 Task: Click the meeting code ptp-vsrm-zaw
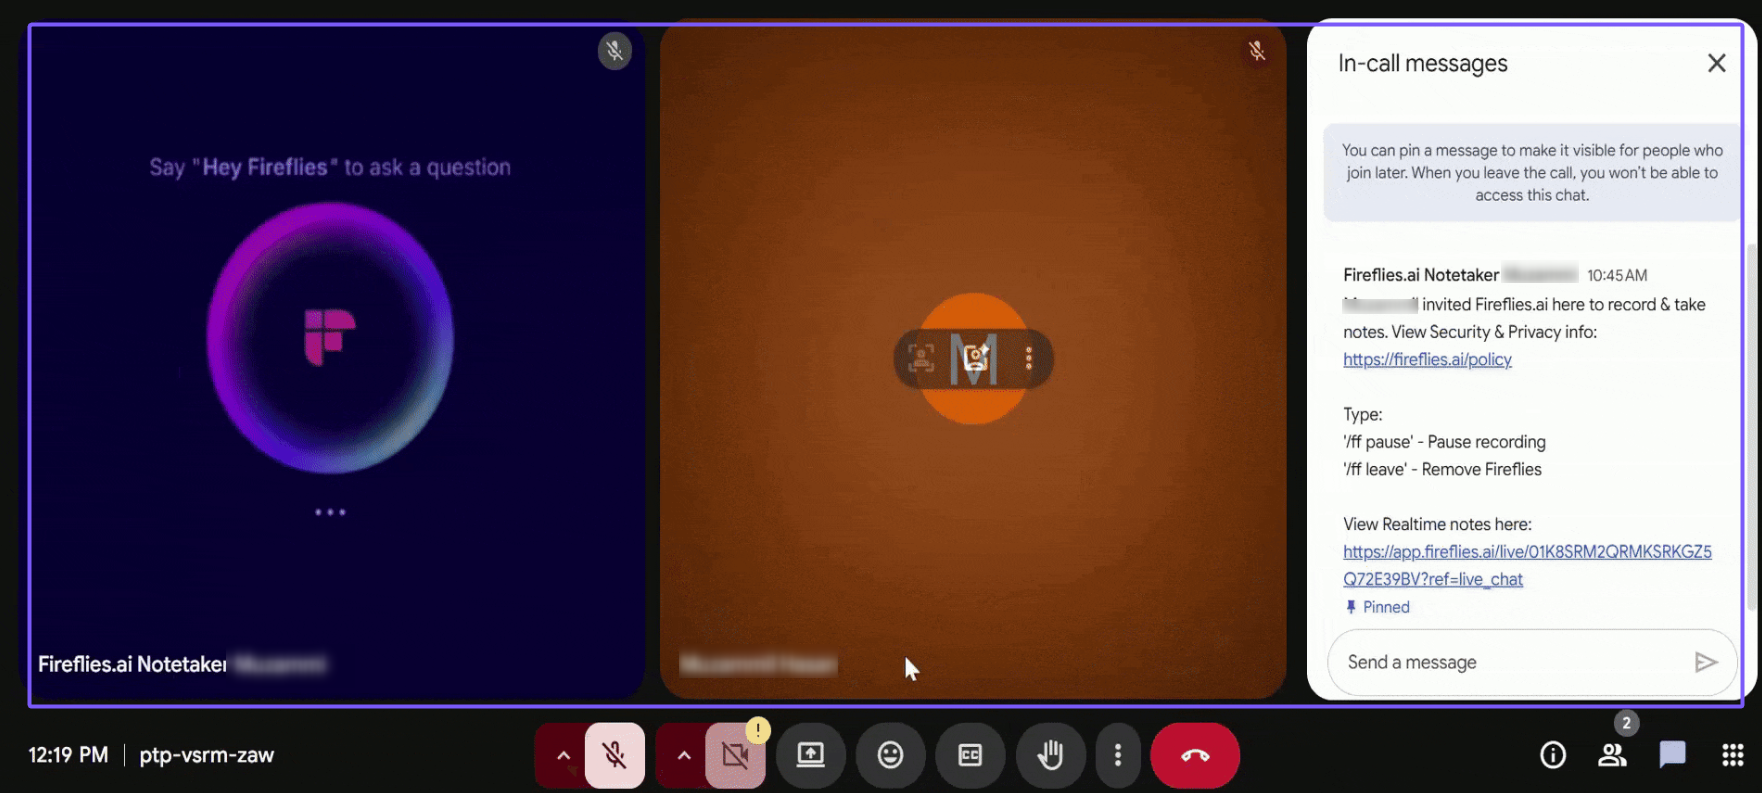tap(207, 755)
